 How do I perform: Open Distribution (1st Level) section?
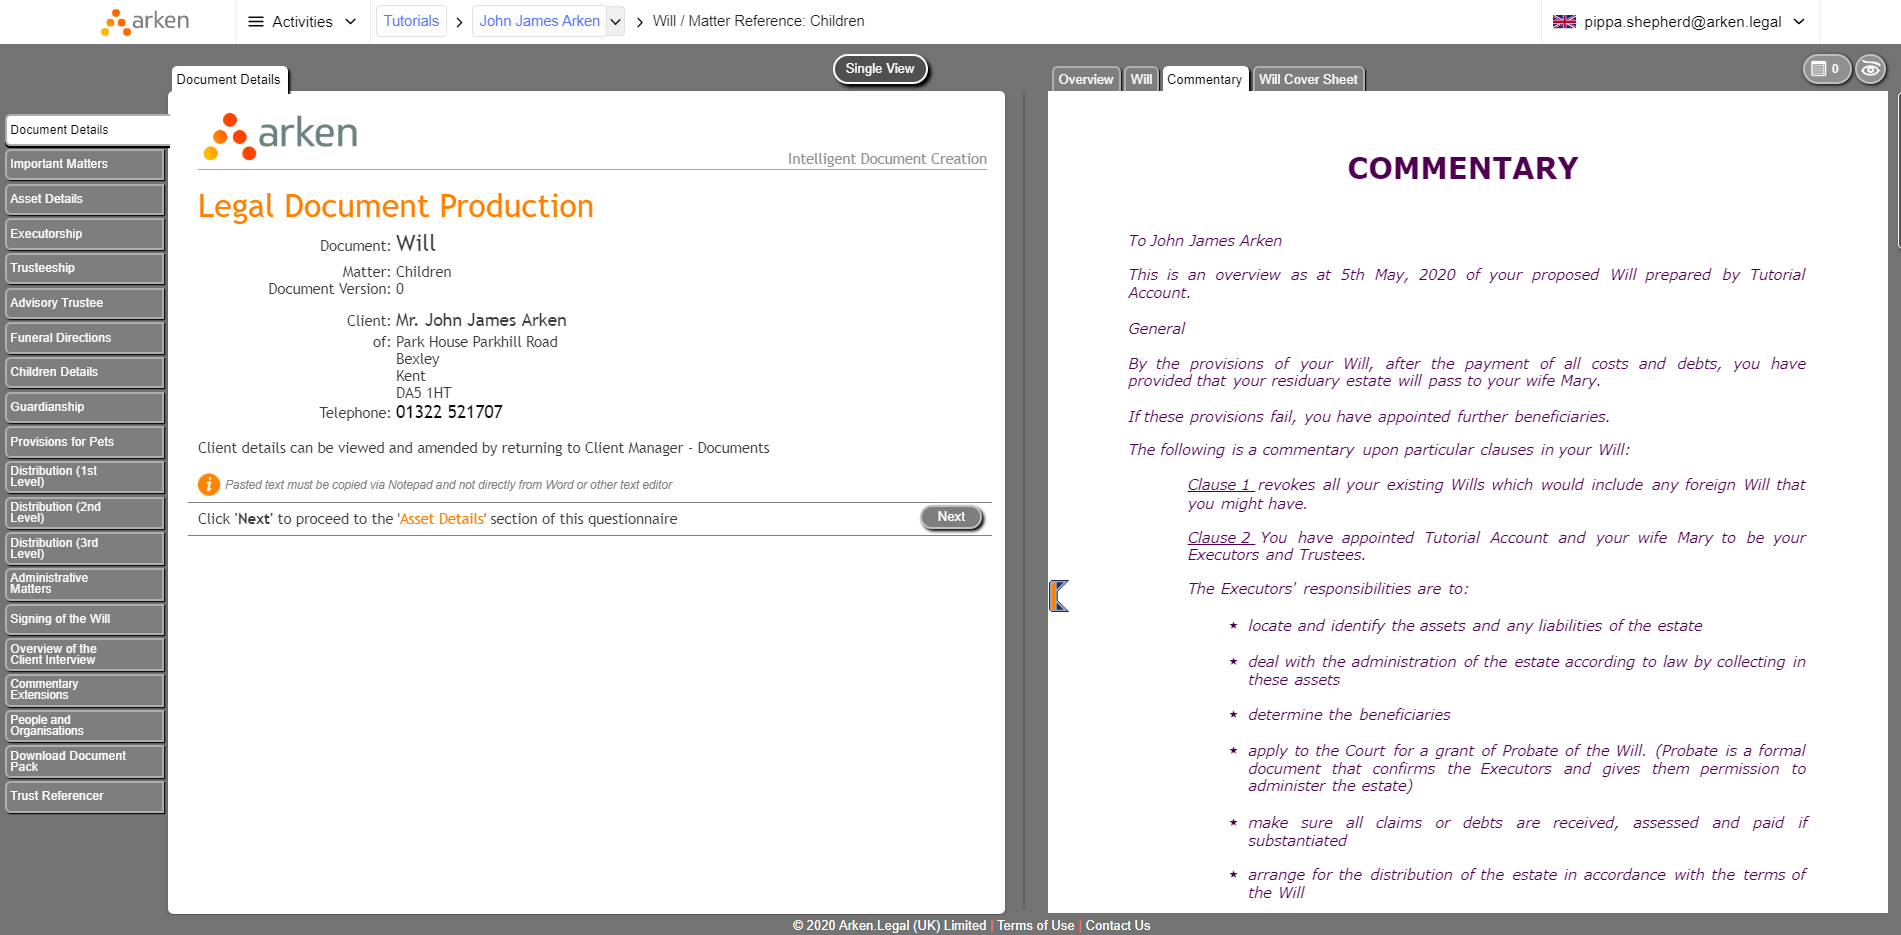coord(85,477)
